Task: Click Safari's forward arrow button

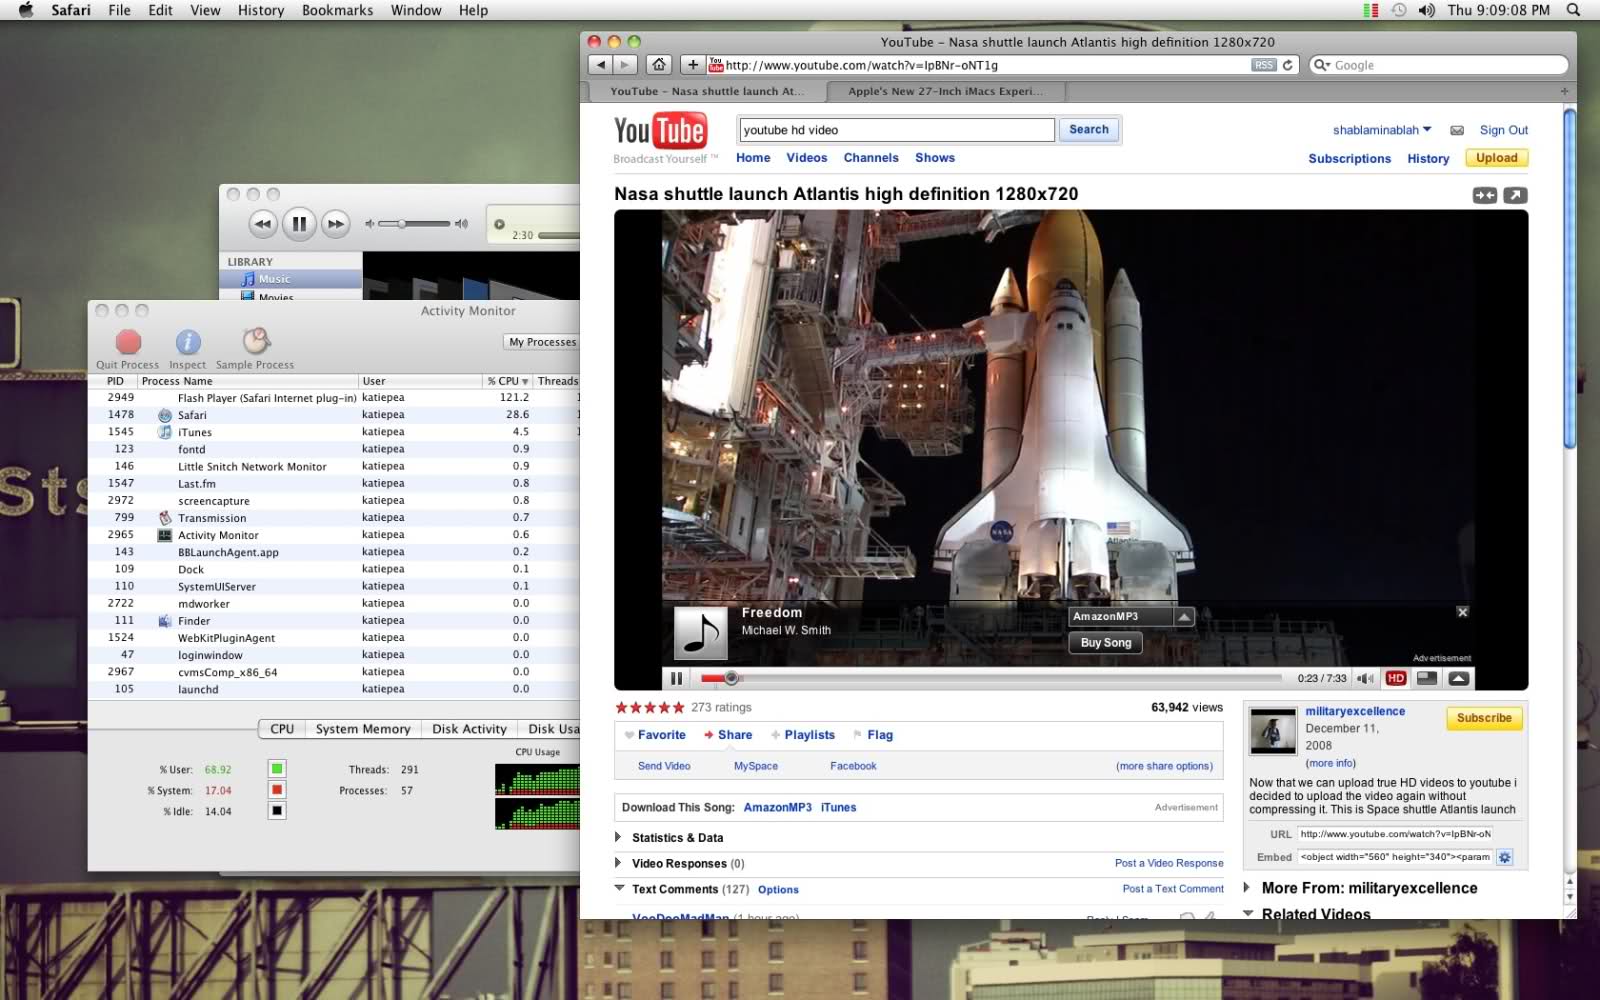Action: click(625, 65)
